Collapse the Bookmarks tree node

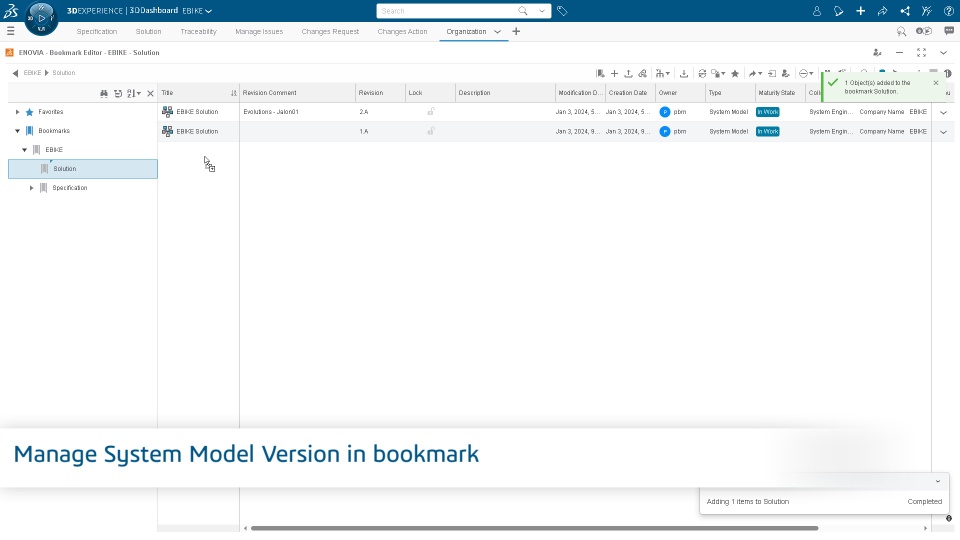pyautogui.click(x=17, y=131)
